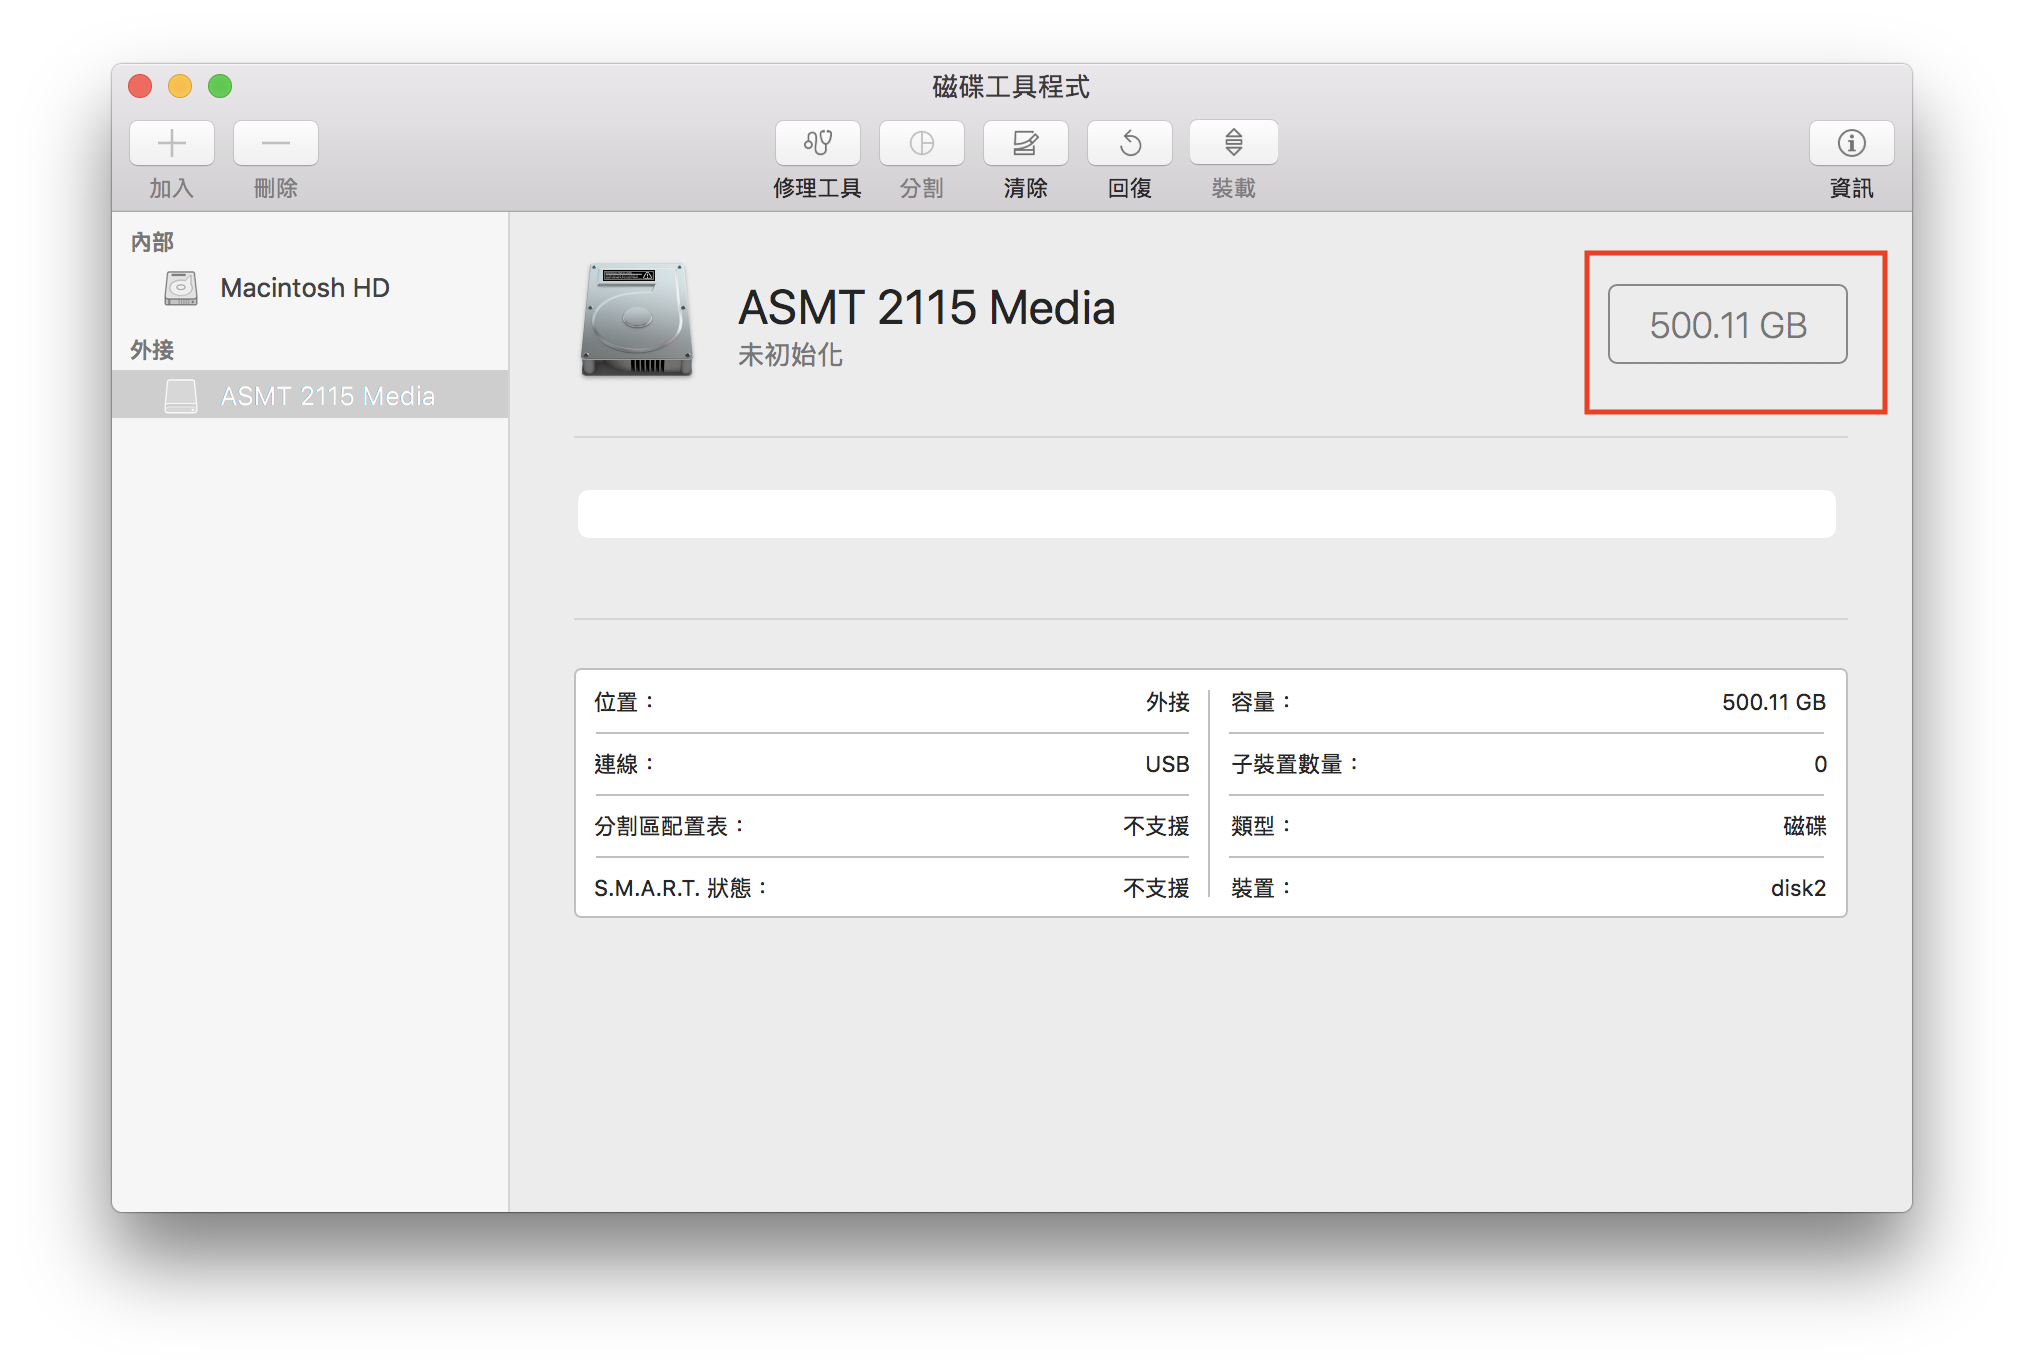Maximize the window with green button
Screen dimensions: 2024x1372
pyautogui.click(x=220, y=86)
